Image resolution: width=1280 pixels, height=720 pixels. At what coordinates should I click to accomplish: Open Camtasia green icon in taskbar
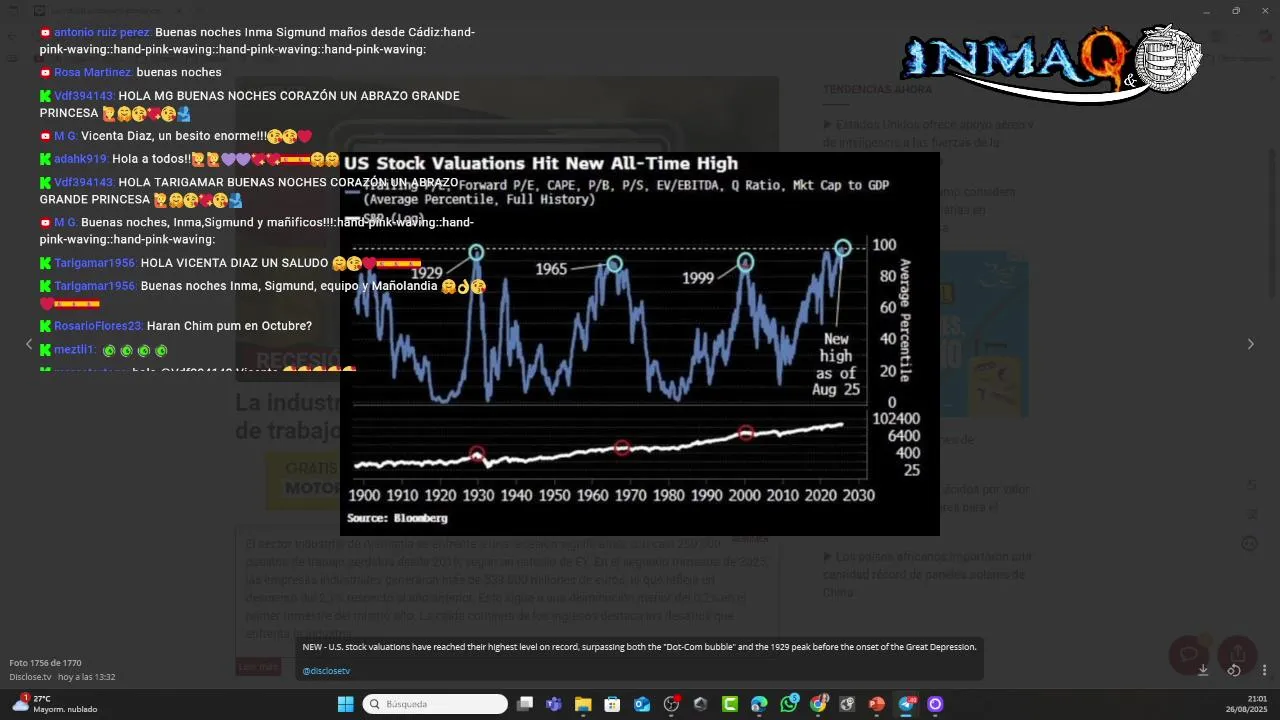coord(730,704)
